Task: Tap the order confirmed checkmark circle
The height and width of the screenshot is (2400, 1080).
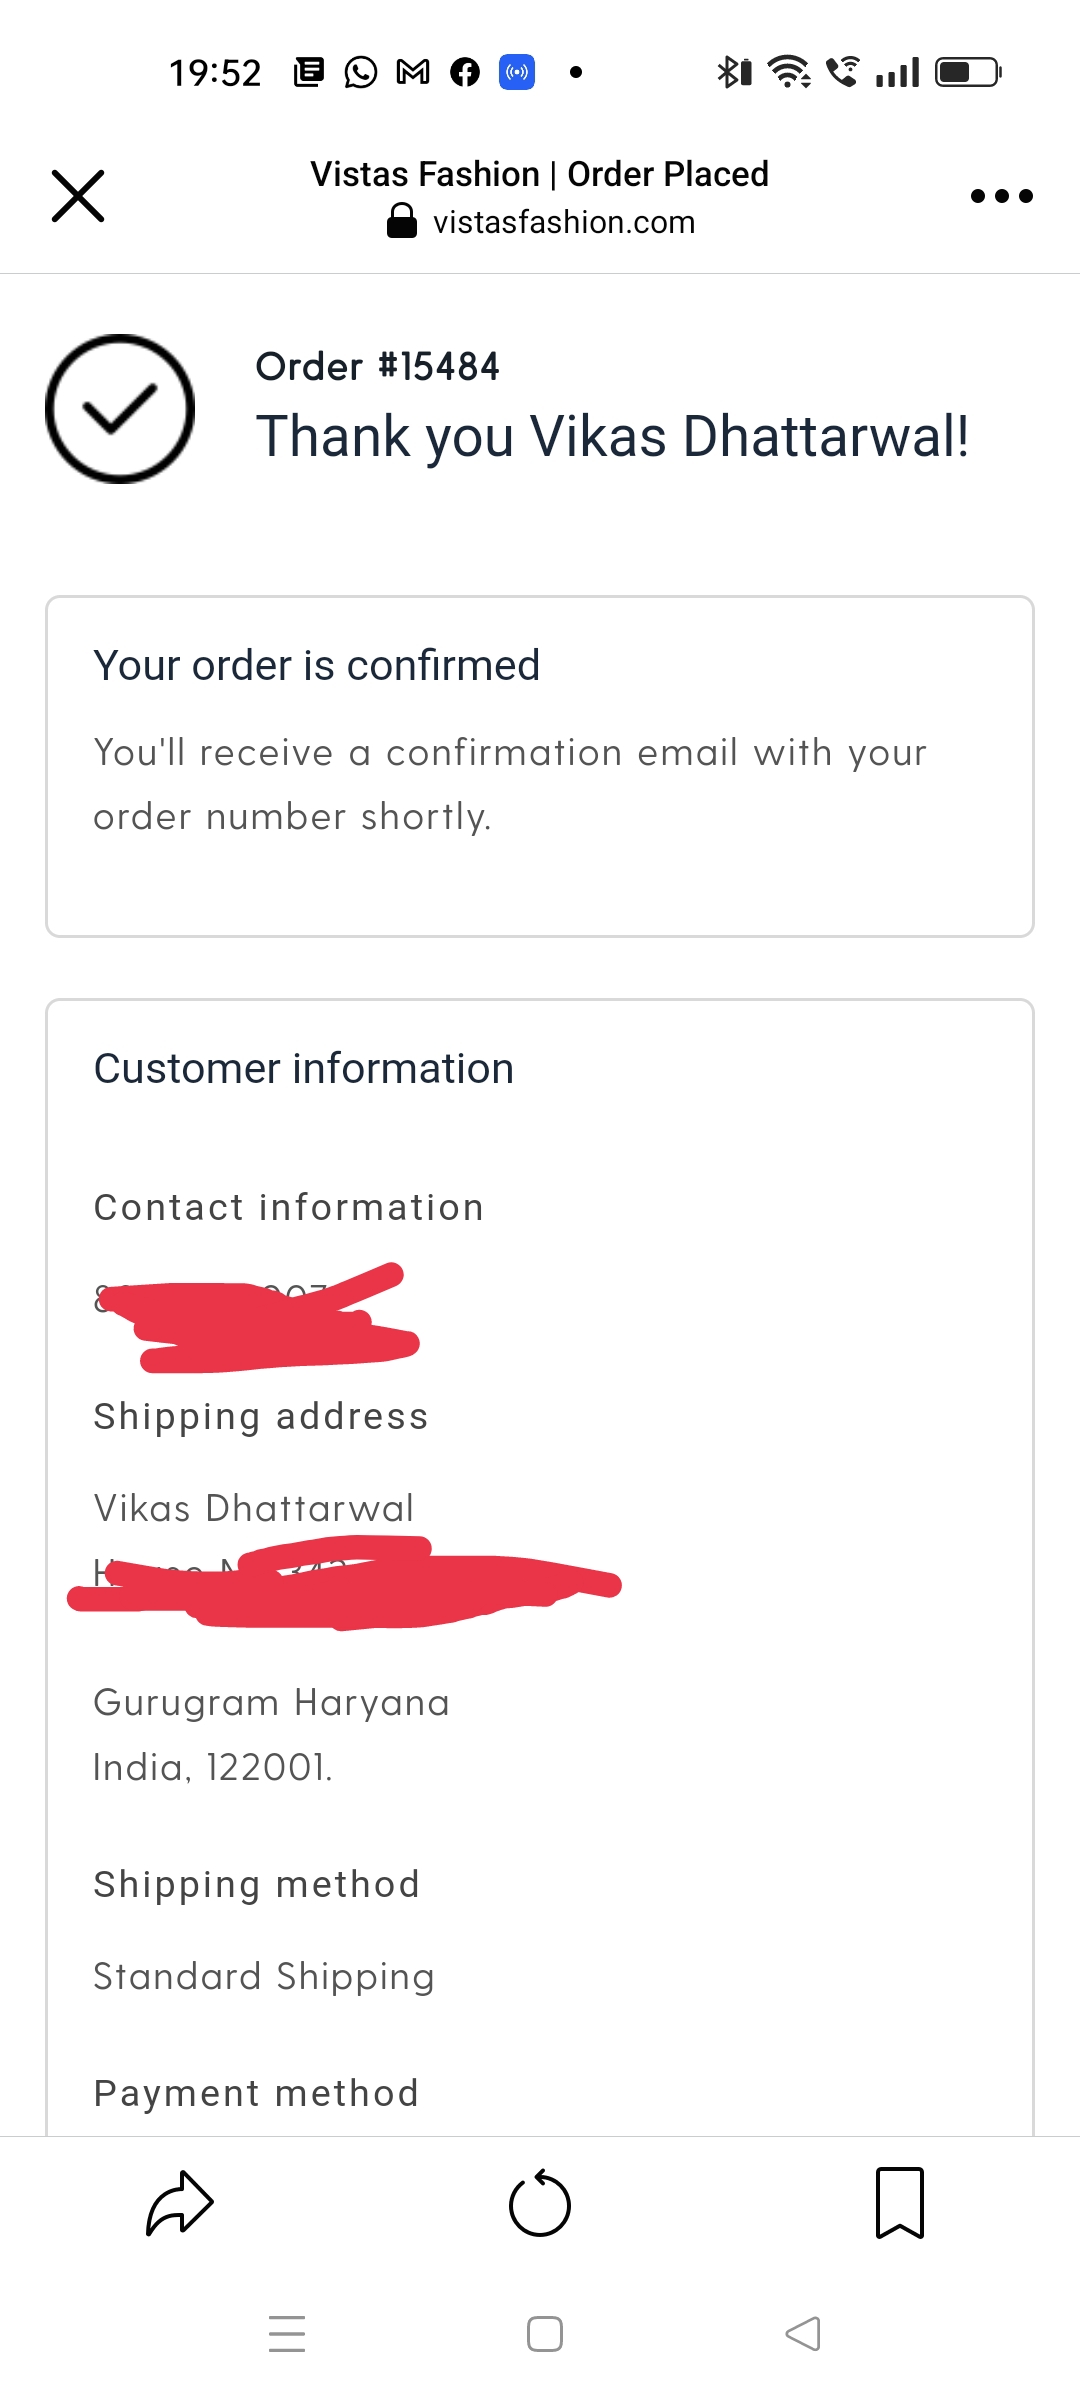Action: click(x=120, y=409)
